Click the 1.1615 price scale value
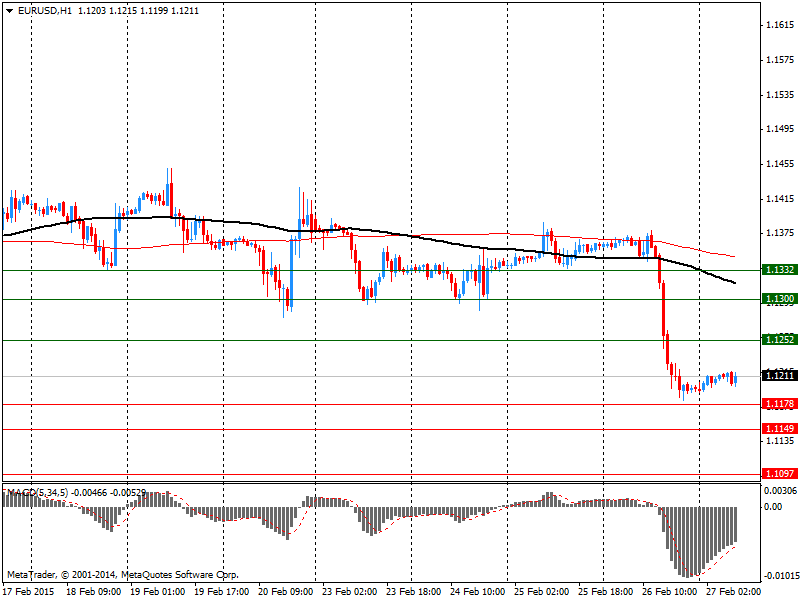Image resolution: width=800 pixels, height=600 pixels. pyautogui.click(x=780, y=25)
